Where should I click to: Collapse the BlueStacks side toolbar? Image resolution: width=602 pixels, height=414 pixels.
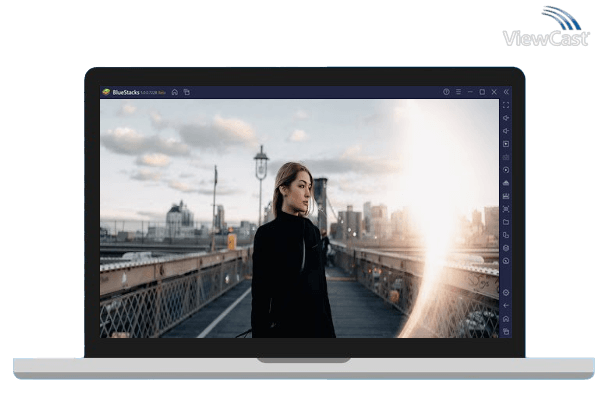click(x=506, y=92)
